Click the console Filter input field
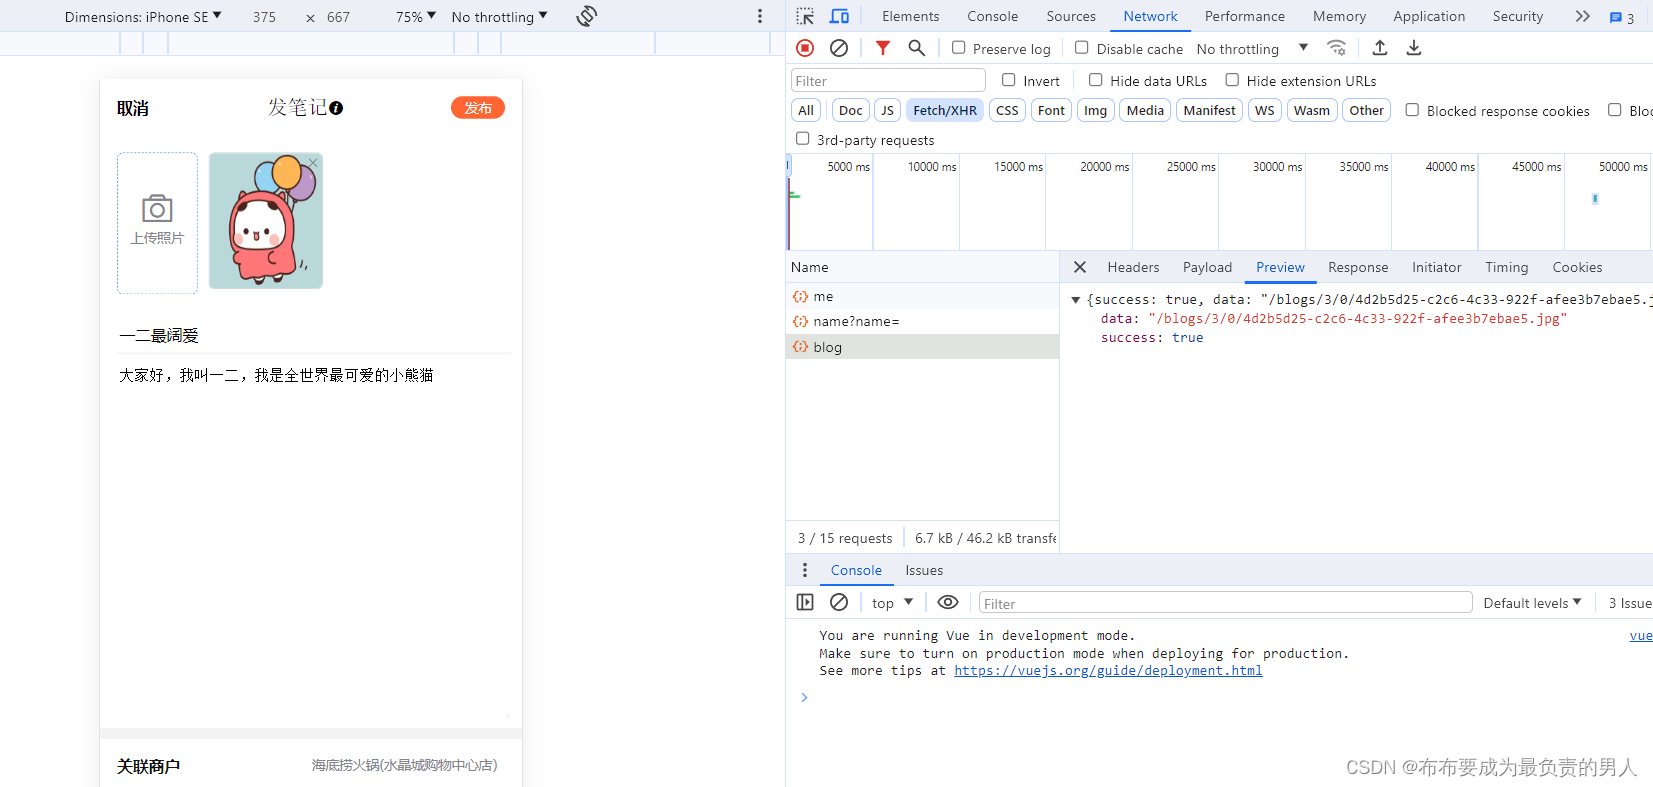The image size is (1653, 787). pyautogui.click(x=1225, y=603)
